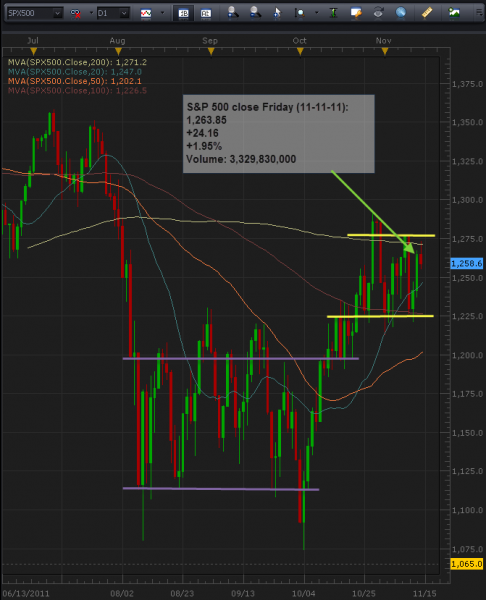The width and height of the screenshot is (486, 600).
Task: Expand the arrow next to unlink icon
Action: [x=91, y=13]
